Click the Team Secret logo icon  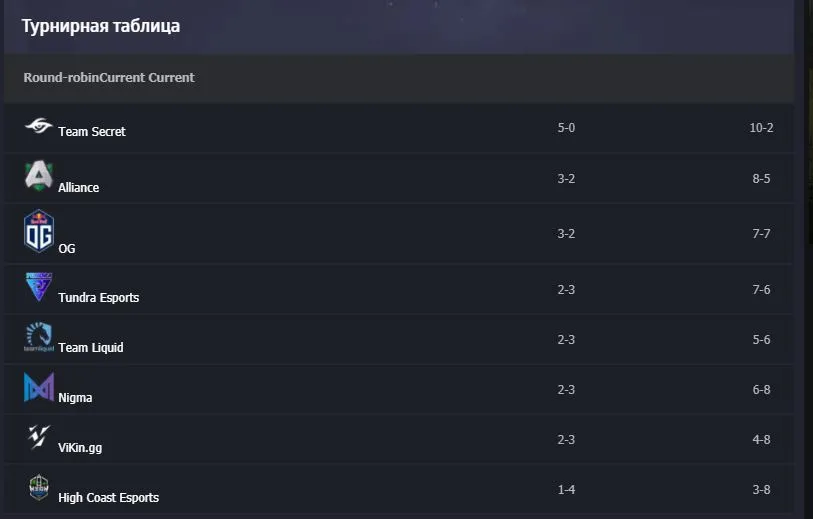pyautogui.click(x=39, y=125)
